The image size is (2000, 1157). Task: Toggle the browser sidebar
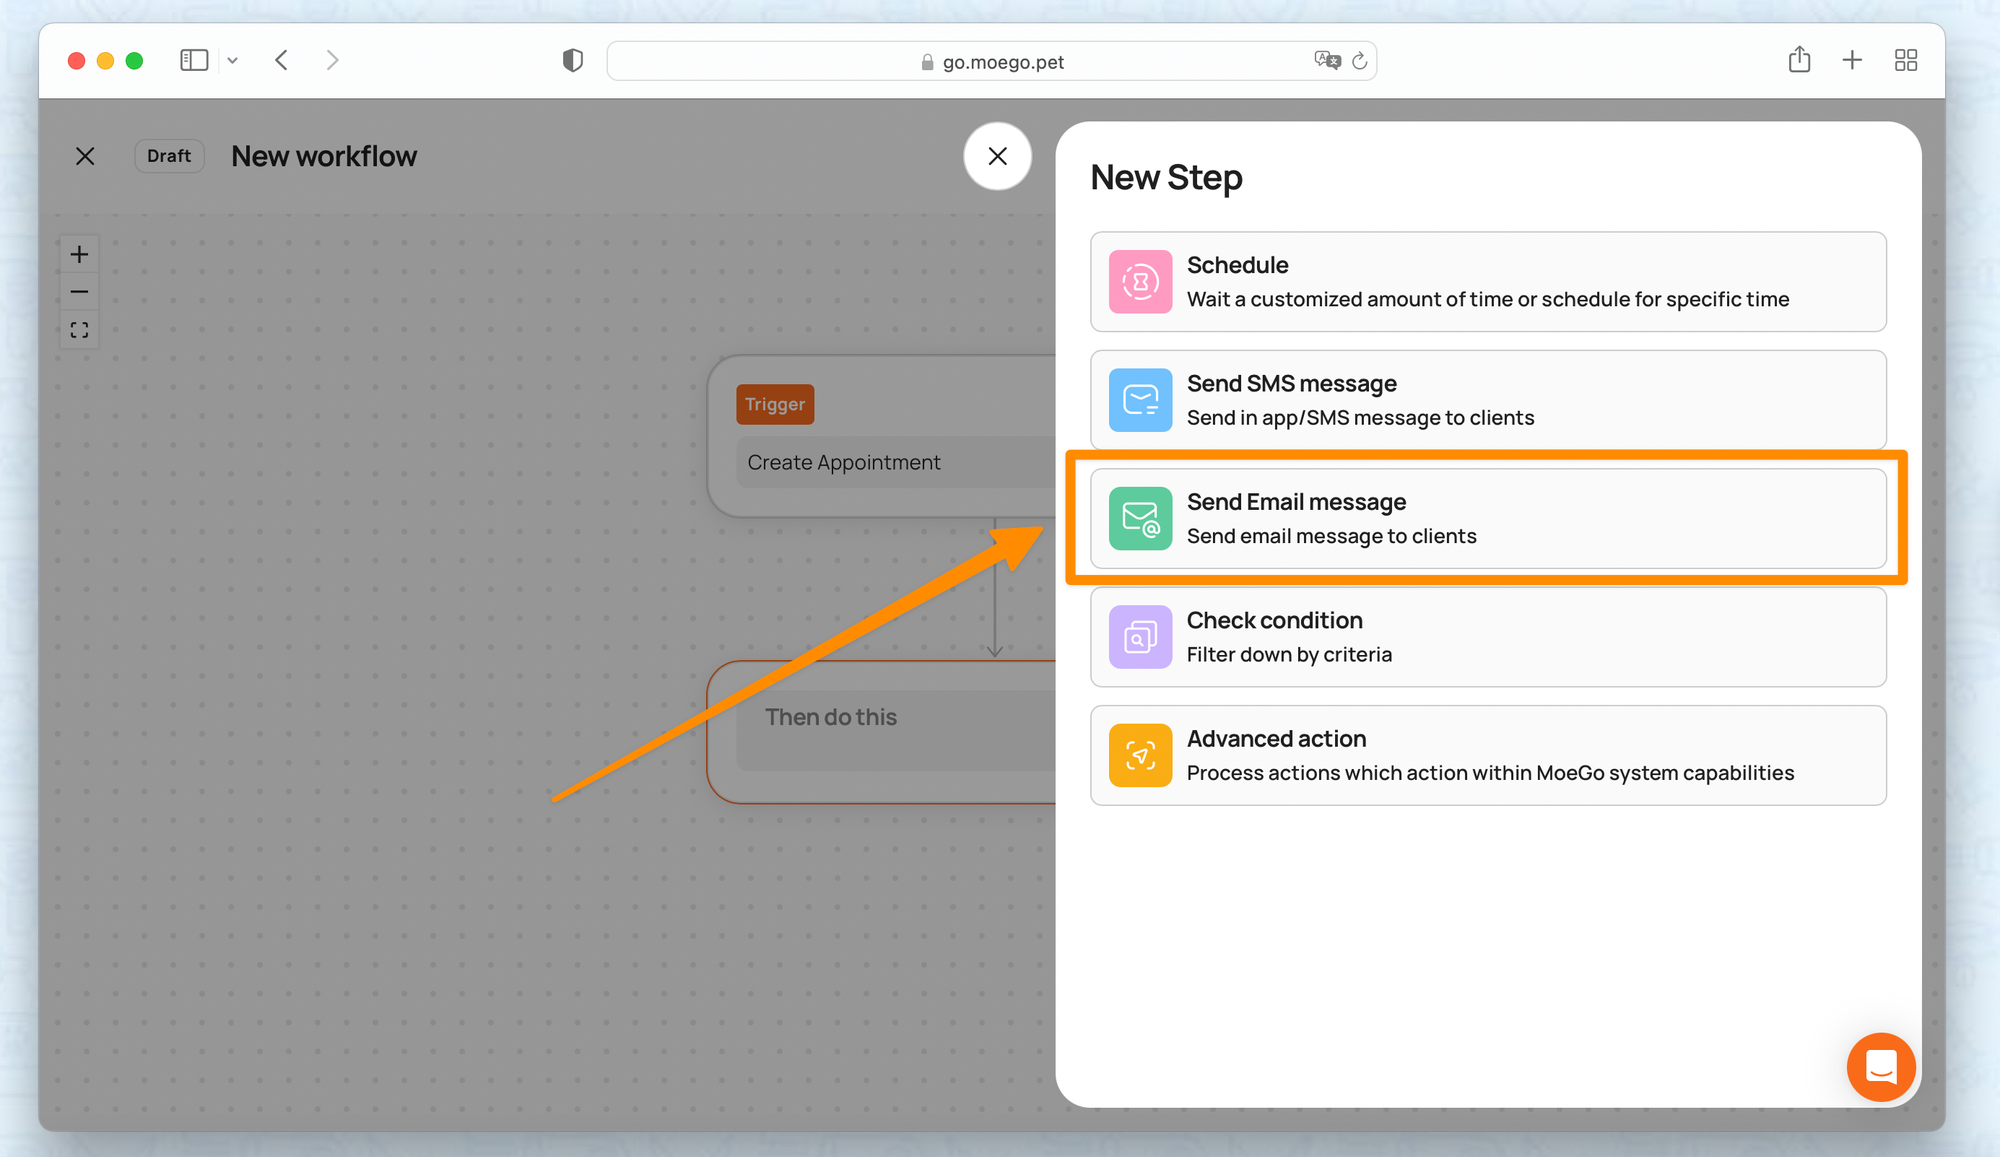(x=194, y=61)
